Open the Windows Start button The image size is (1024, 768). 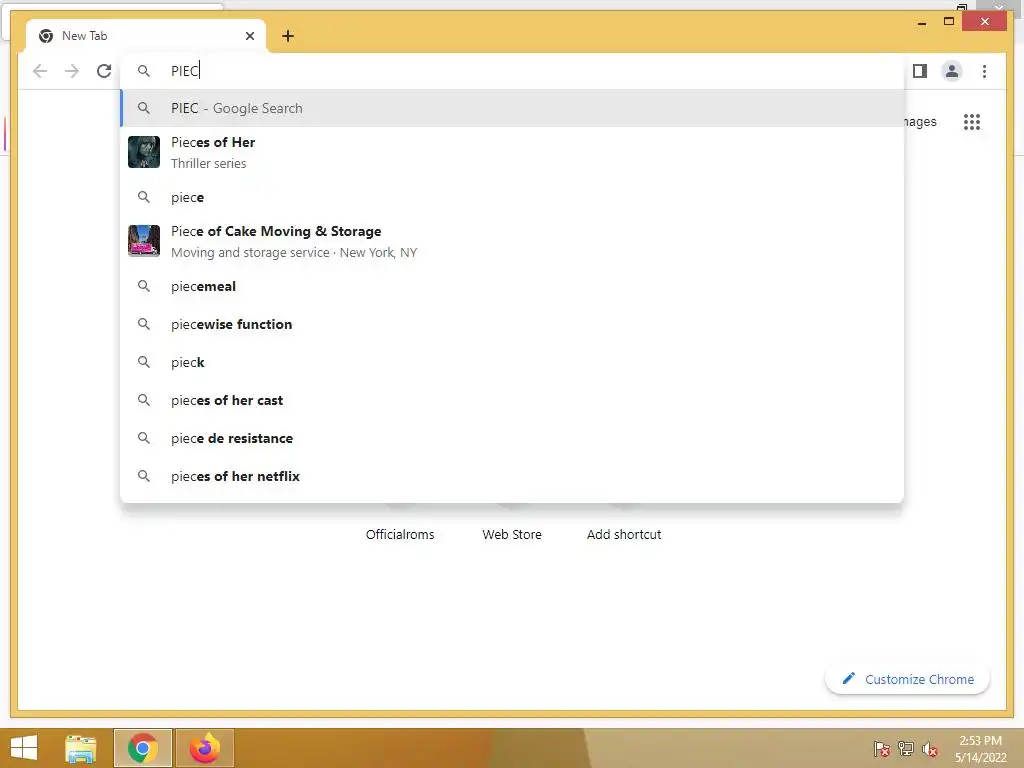[x=24, y=748]
